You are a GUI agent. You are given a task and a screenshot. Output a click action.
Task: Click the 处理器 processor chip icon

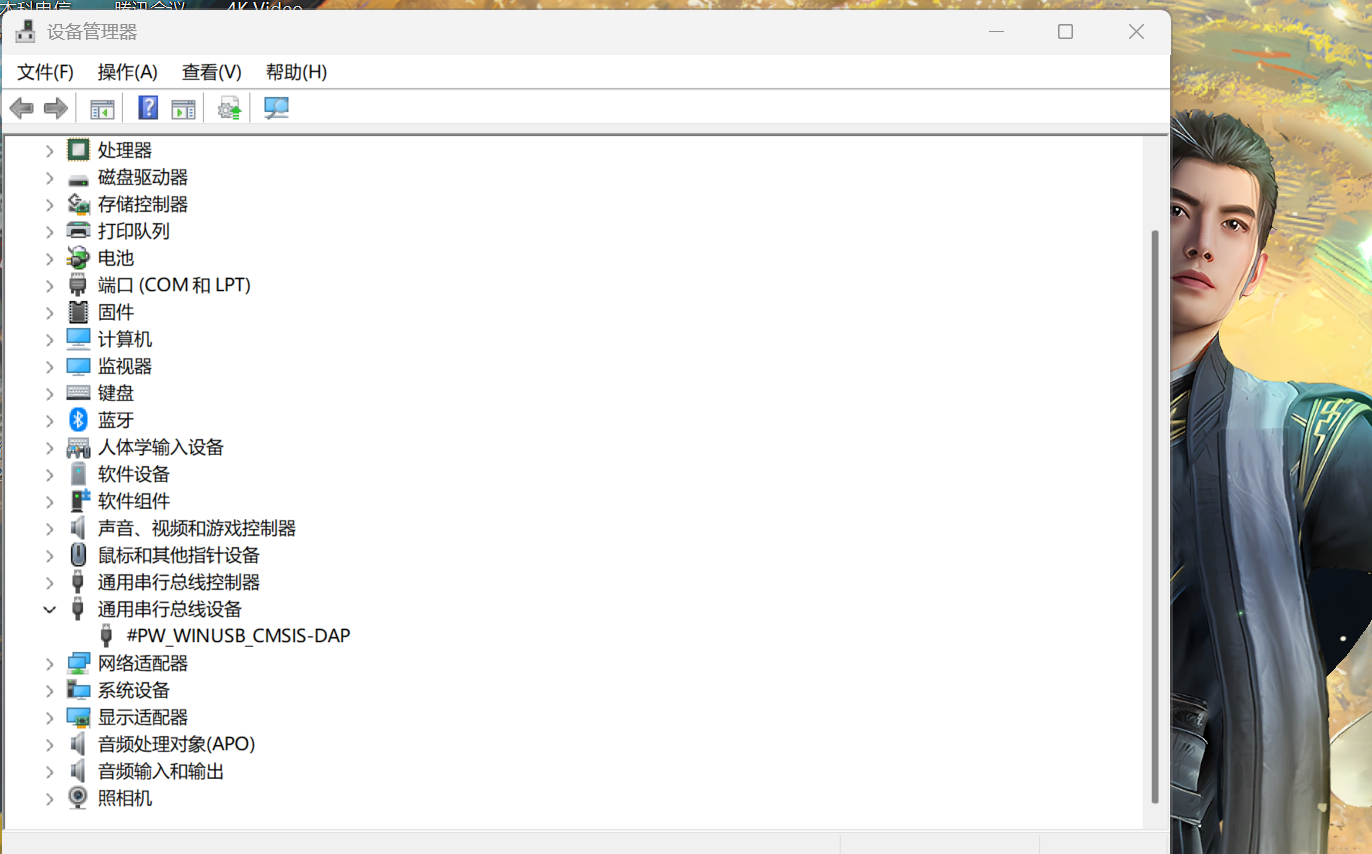coord(78,150)
